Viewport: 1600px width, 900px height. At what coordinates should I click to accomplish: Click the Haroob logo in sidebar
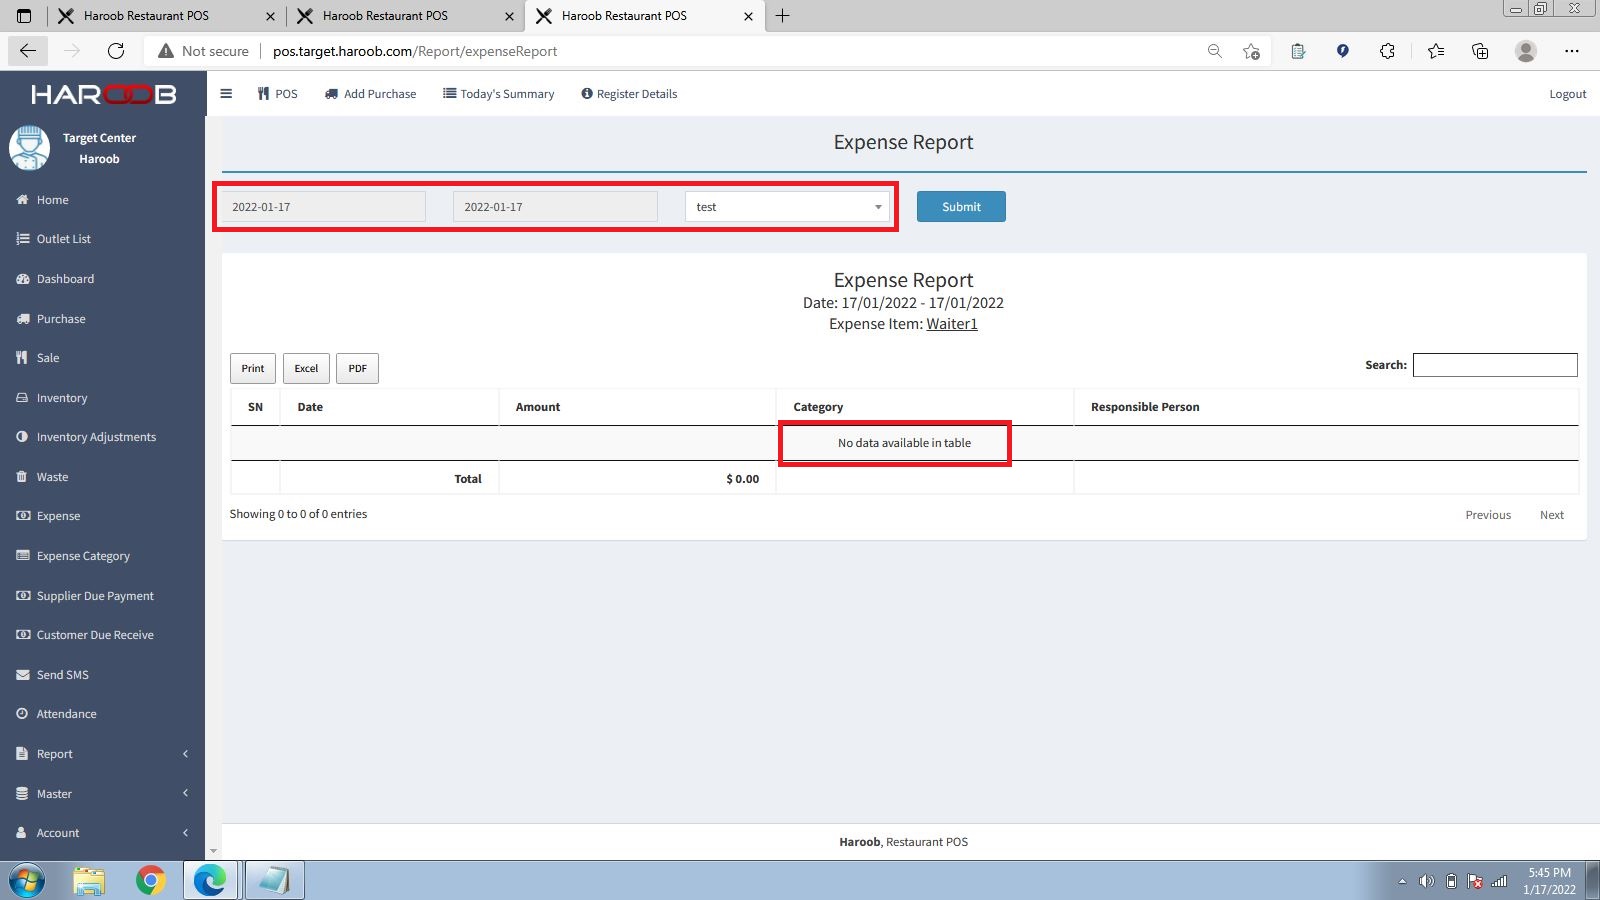click(103, 94)
